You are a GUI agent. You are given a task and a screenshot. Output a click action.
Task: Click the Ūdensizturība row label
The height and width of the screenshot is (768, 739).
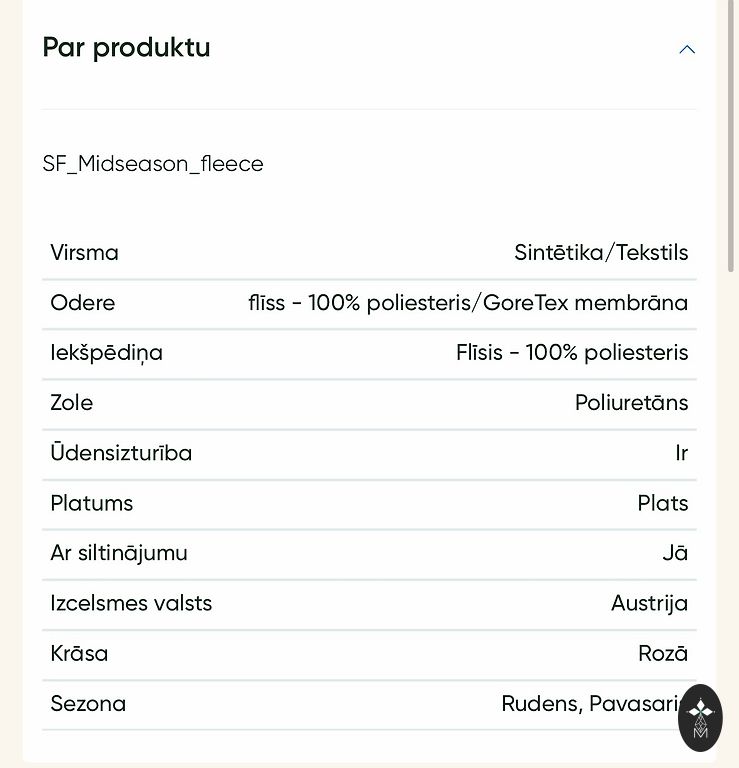click(x=121, y=453)
